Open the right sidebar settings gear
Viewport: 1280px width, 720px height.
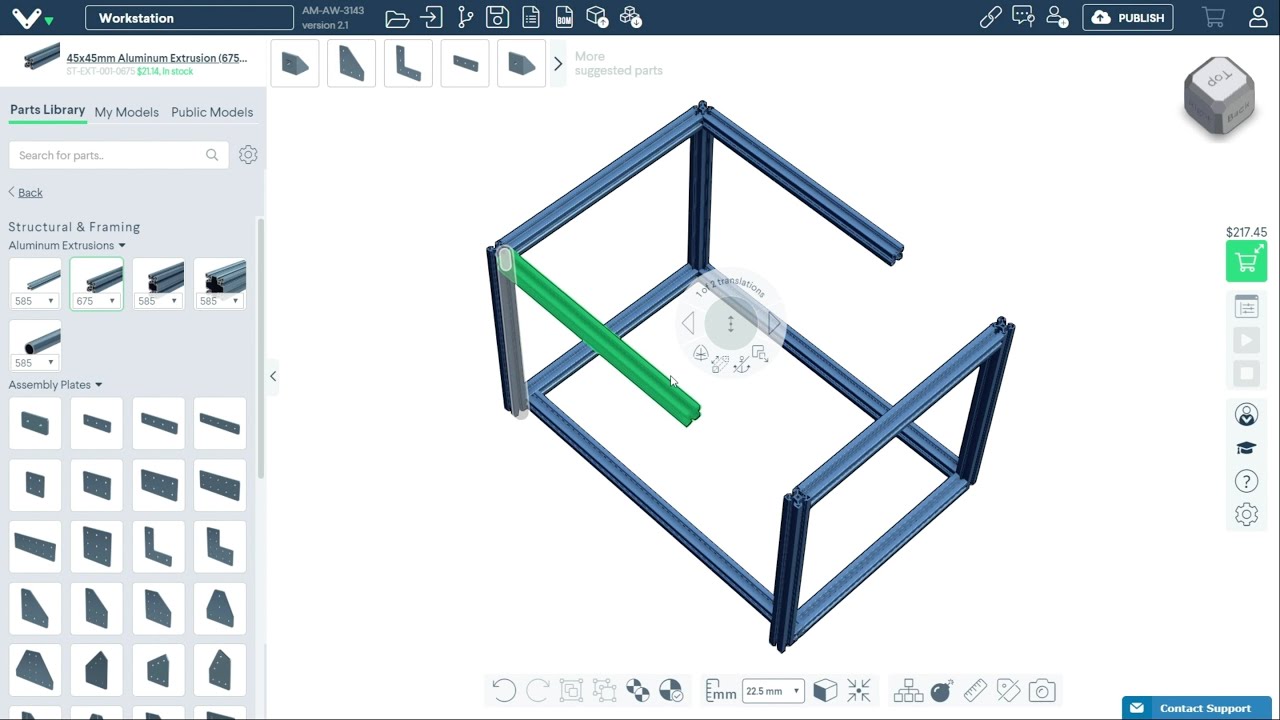1246,514
